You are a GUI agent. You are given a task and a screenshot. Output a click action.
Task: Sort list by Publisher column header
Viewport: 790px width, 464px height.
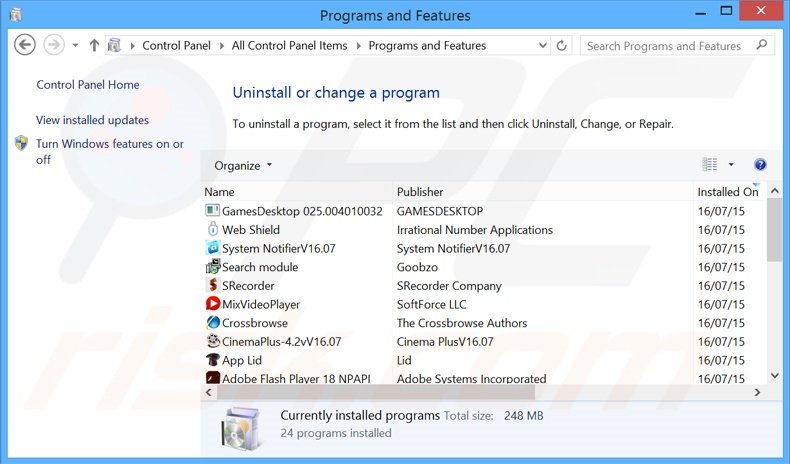click(x=420, y=192)
